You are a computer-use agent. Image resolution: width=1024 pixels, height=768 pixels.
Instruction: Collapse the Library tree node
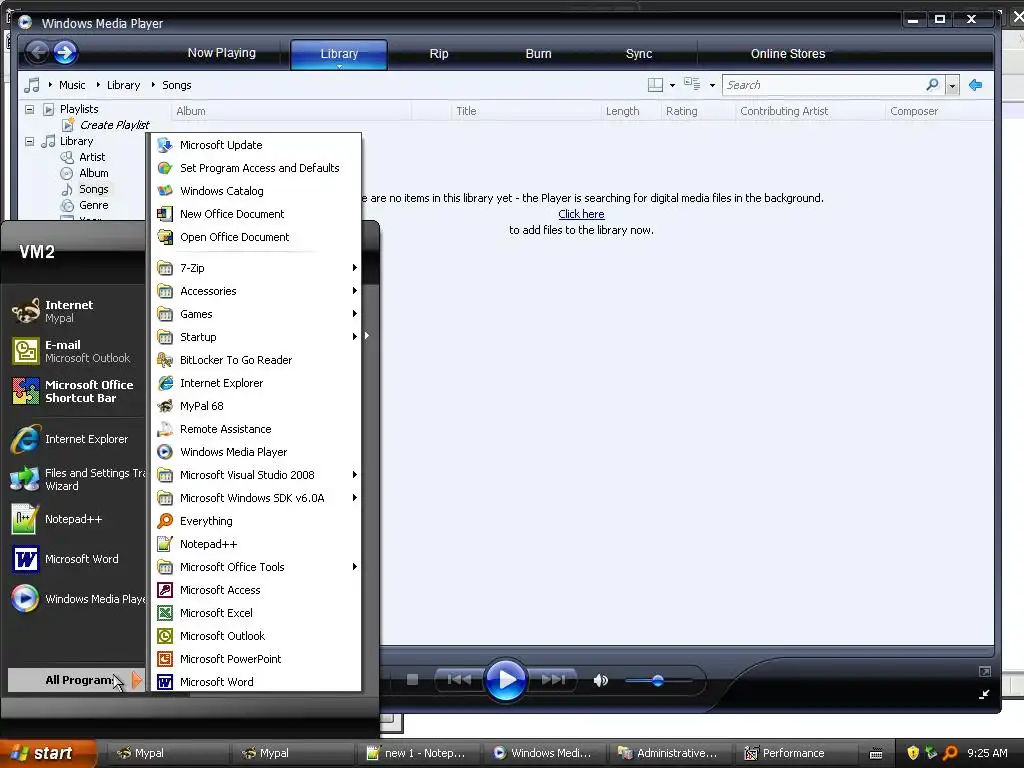coord(29,141)
